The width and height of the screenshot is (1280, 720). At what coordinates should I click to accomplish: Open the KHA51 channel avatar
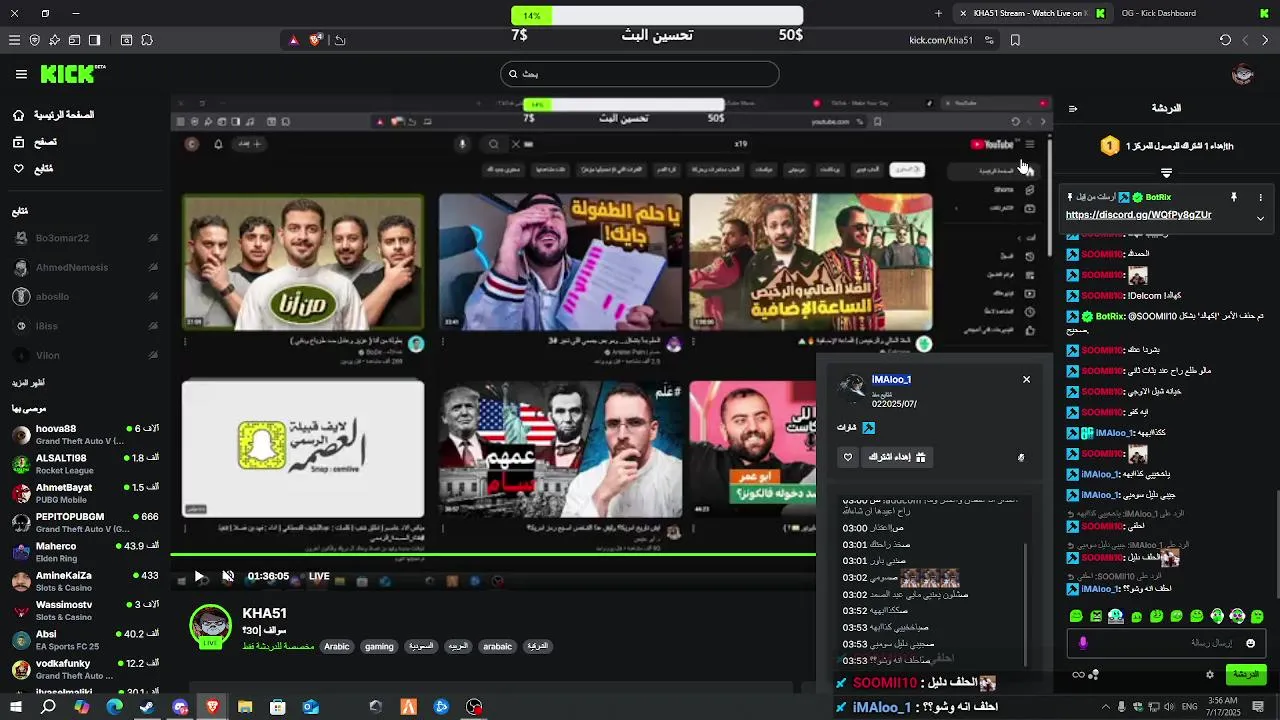click(210, 626)
